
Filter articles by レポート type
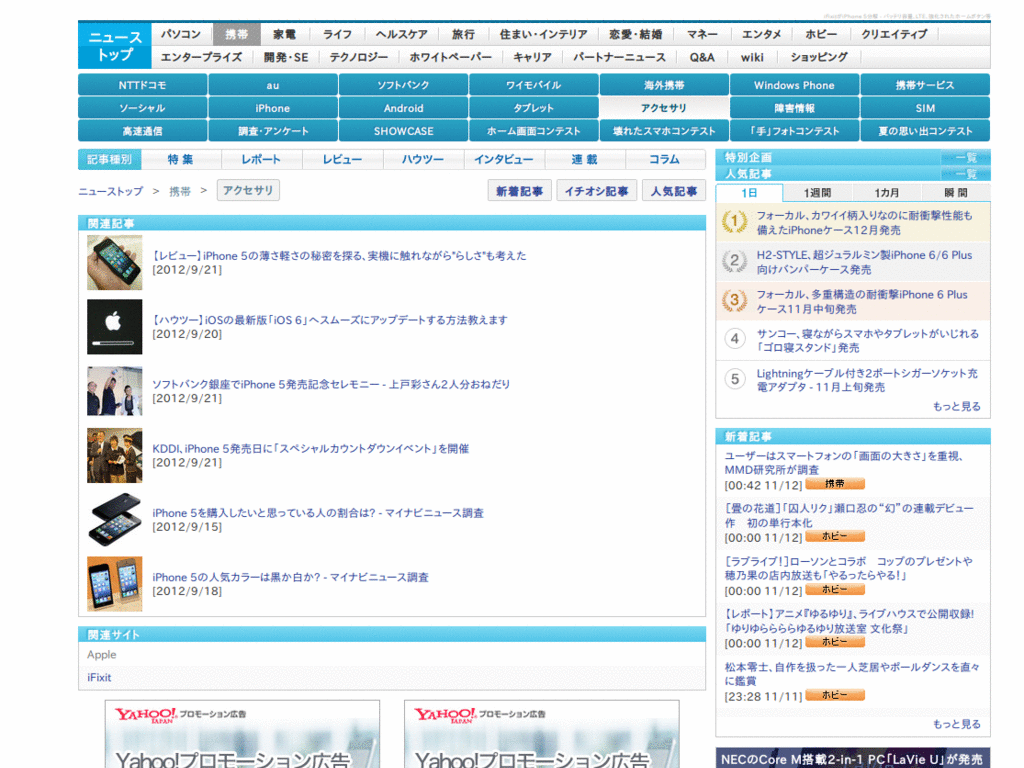261,159
